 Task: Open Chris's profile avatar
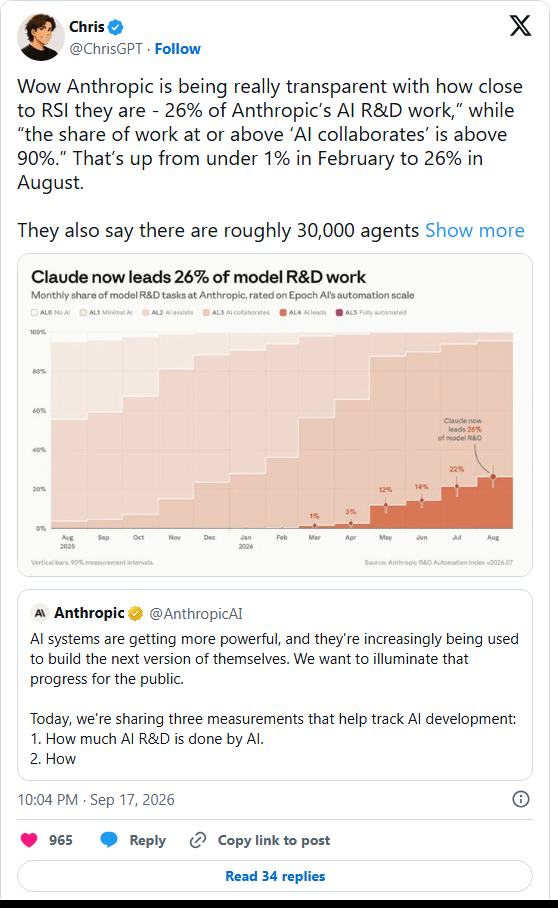40,37
